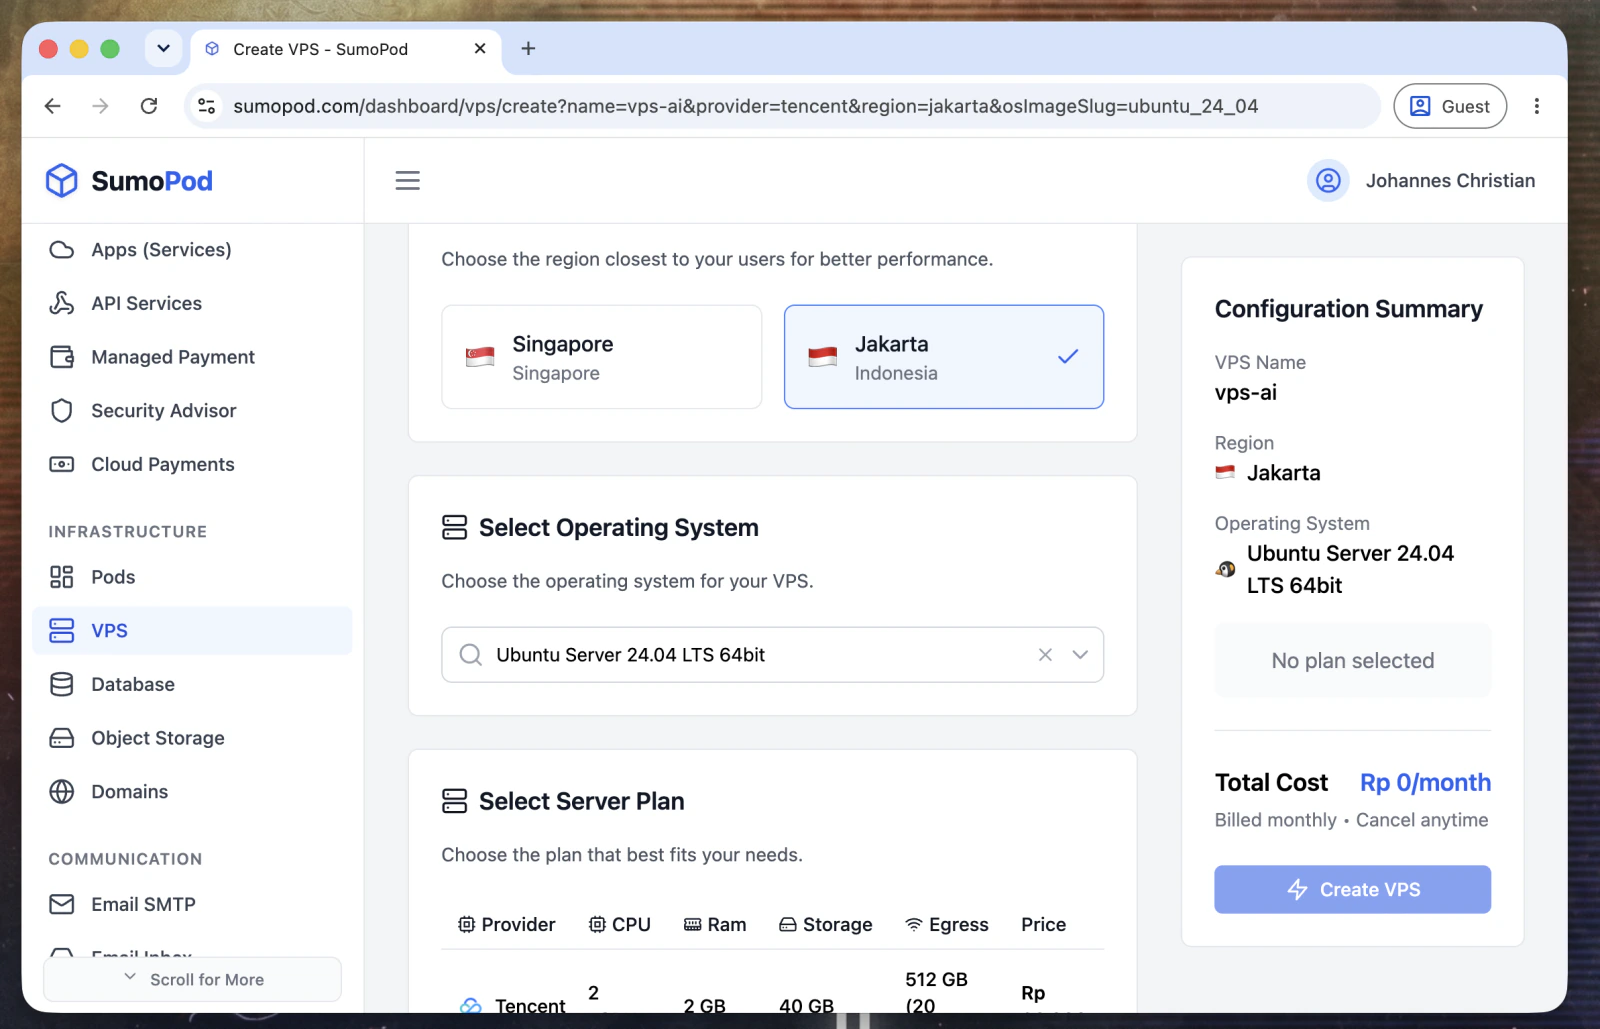
Task: Sort by the Provider column header
Action: [507, 925]
